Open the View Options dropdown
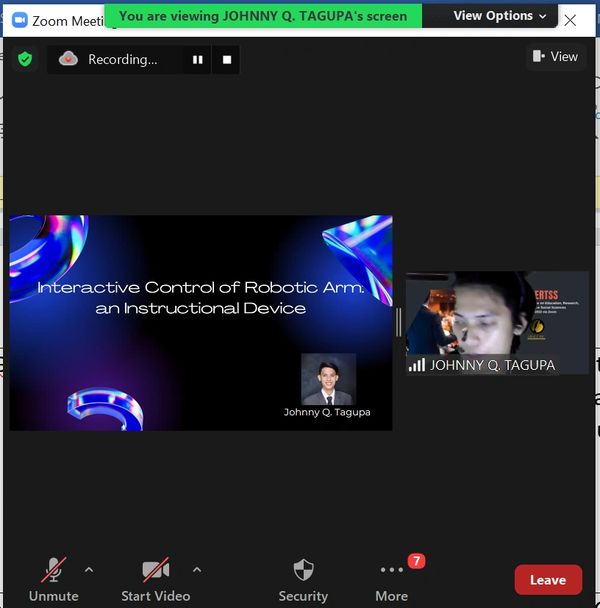600x608 pixels. [500, 16]
